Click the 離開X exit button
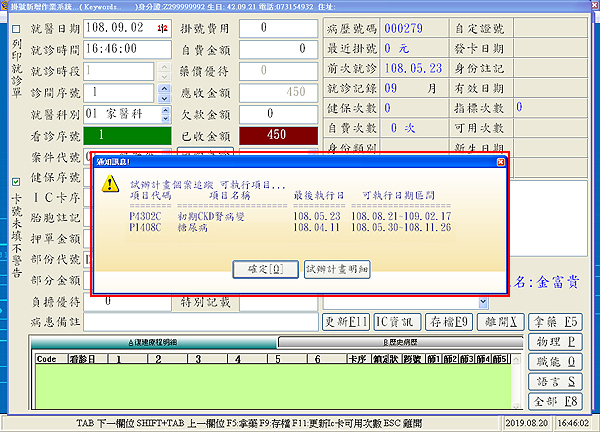Screen dimensions: 600x432 coord(498,322)
